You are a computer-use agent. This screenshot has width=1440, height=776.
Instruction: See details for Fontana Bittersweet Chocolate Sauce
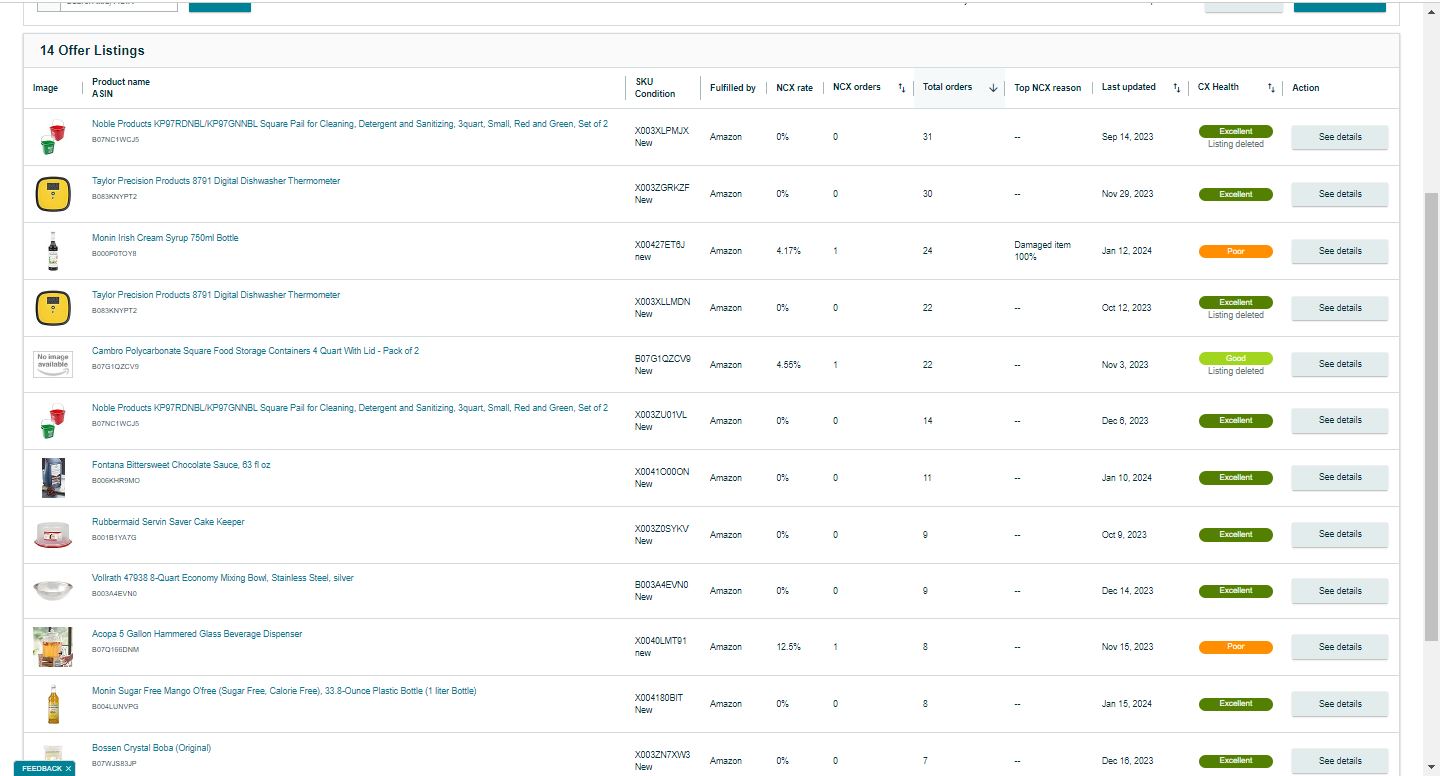tap(1340, 477)
